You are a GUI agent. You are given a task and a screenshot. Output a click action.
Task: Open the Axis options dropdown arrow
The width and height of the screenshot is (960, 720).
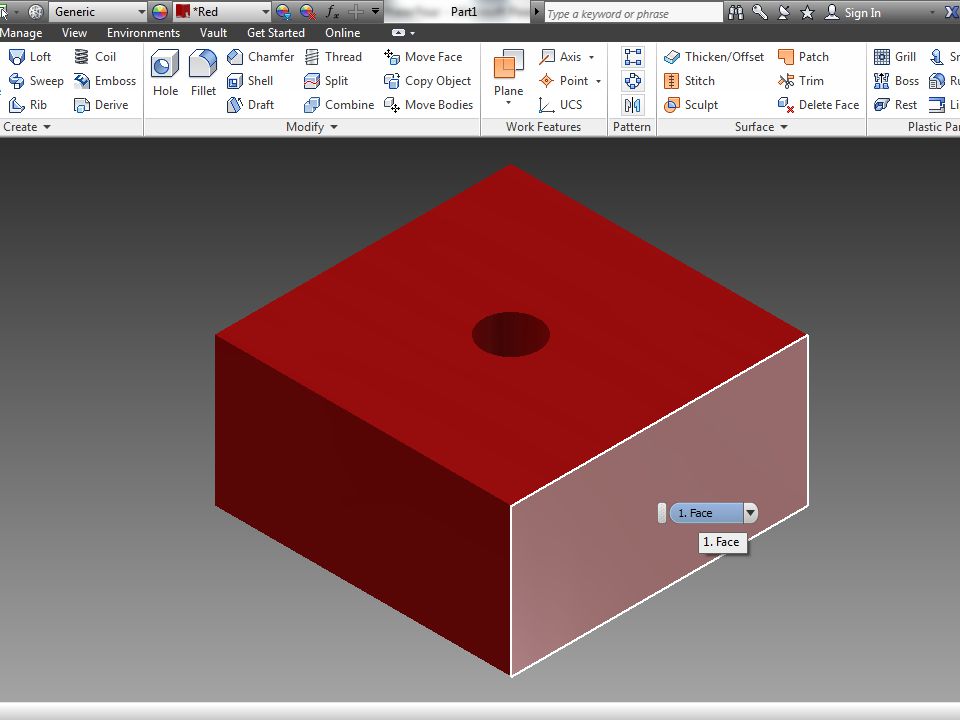(x=591, y=58)
